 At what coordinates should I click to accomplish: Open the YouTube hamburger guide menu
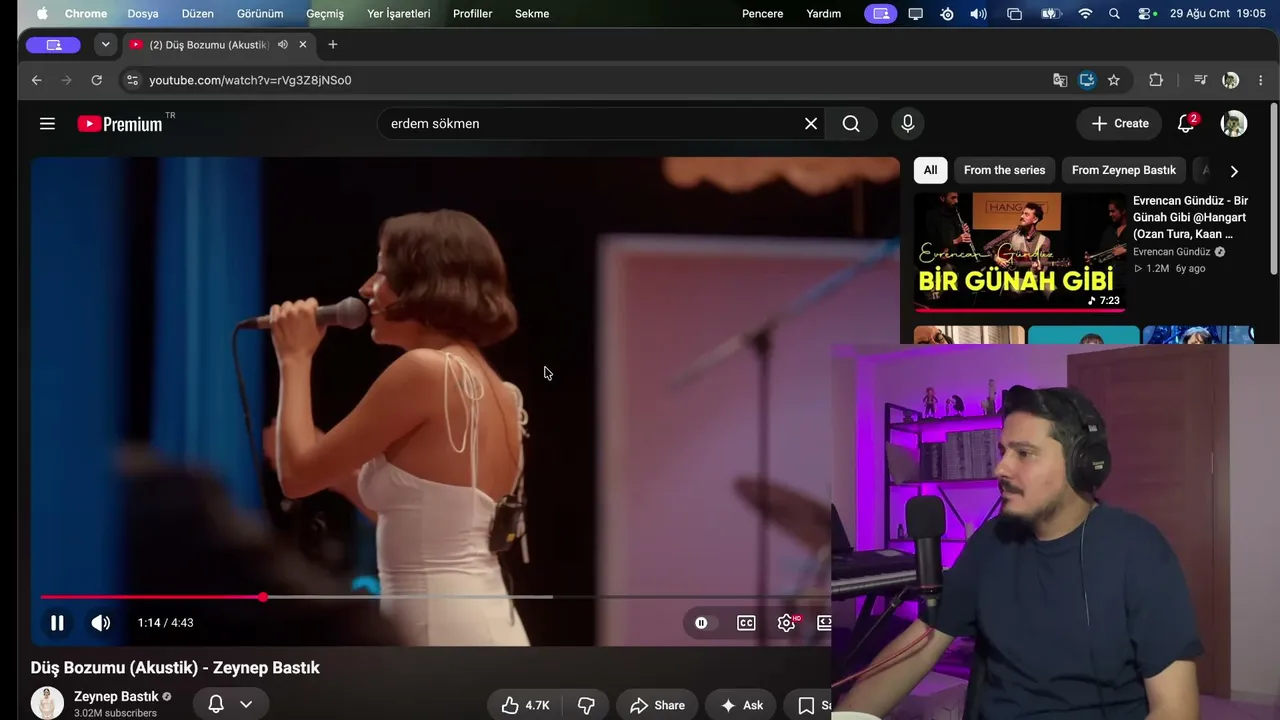47,124
